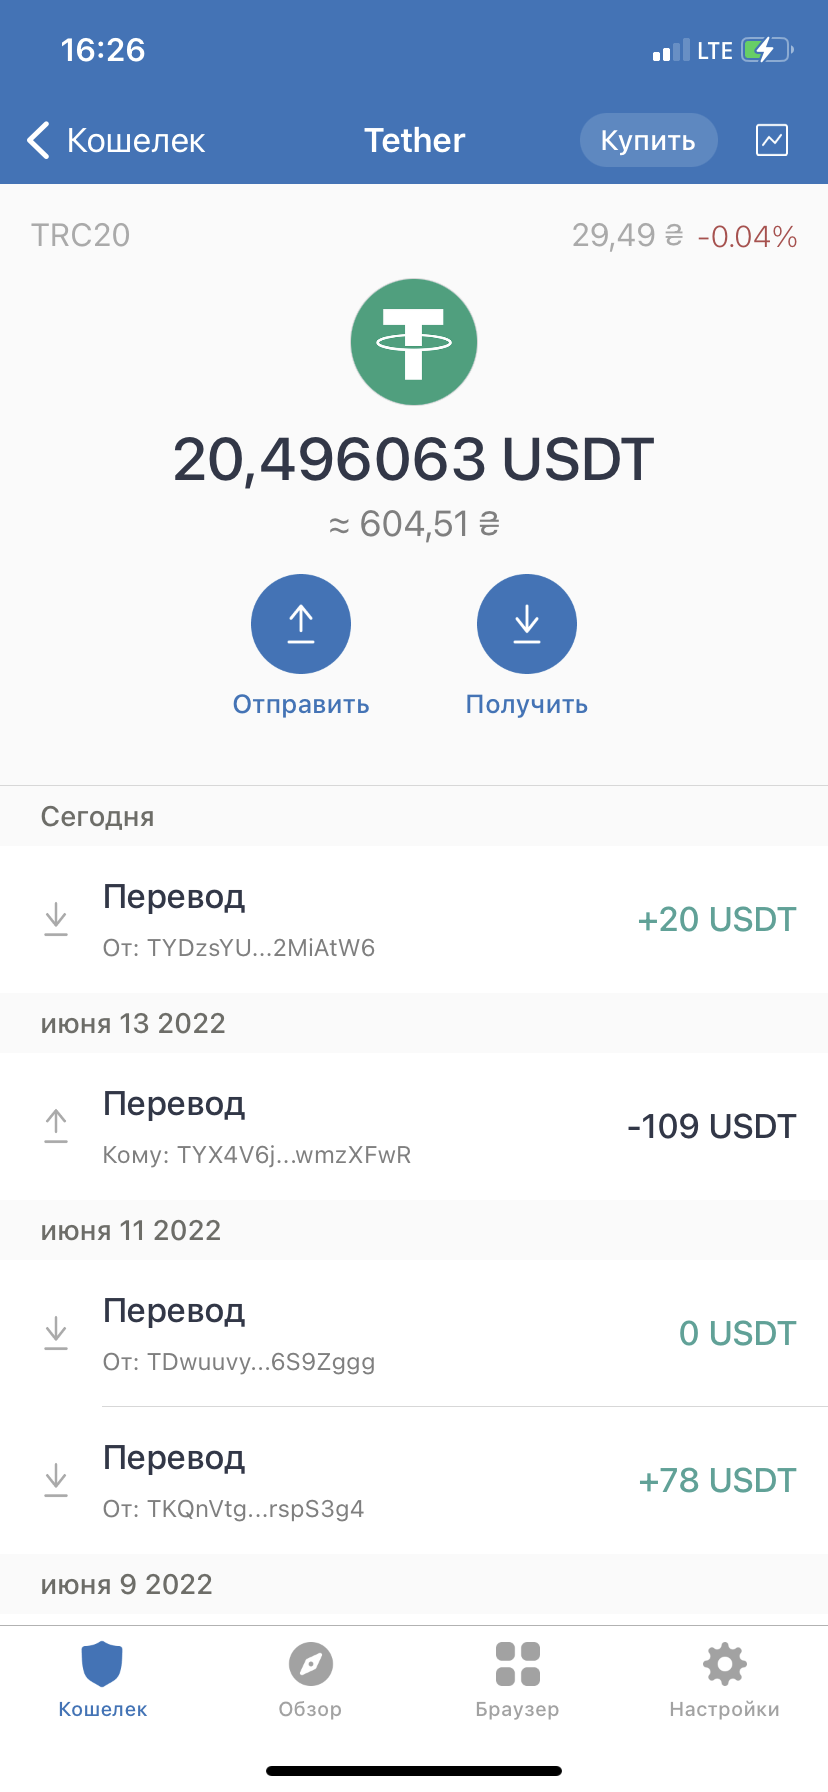Screen dimensions: 828x1792
Task: Tap the outgoing arrow icon beside TYX4V6j transfer
Action: pyautogui.click(x=56, y=1126)
